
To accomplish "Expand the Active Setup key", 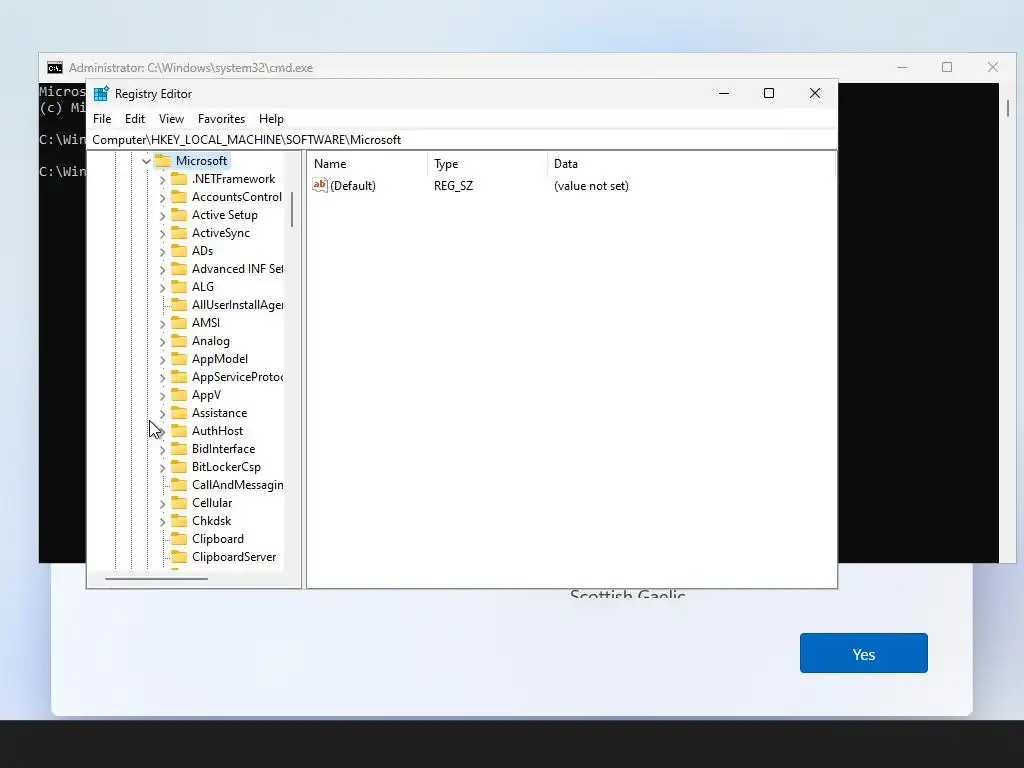I will click(x=163, y=215).
